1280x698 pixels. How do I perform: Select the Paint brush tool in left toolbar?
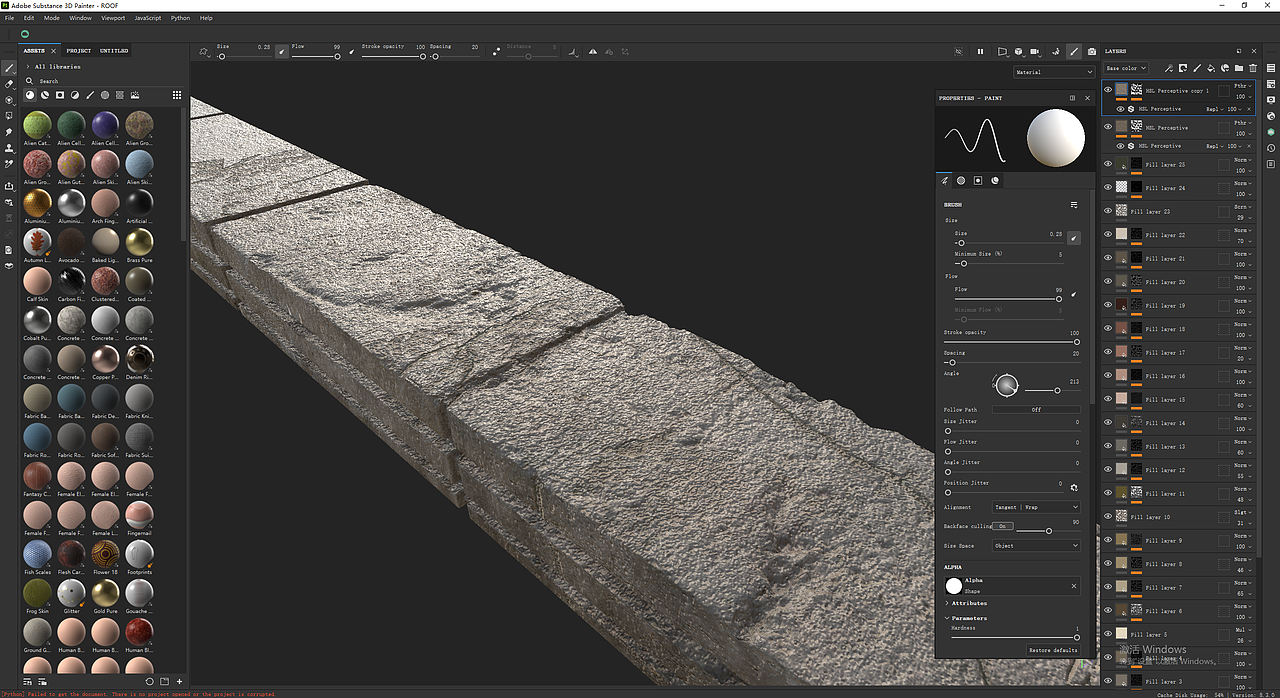pyautogui.click(x=9, y=68)
